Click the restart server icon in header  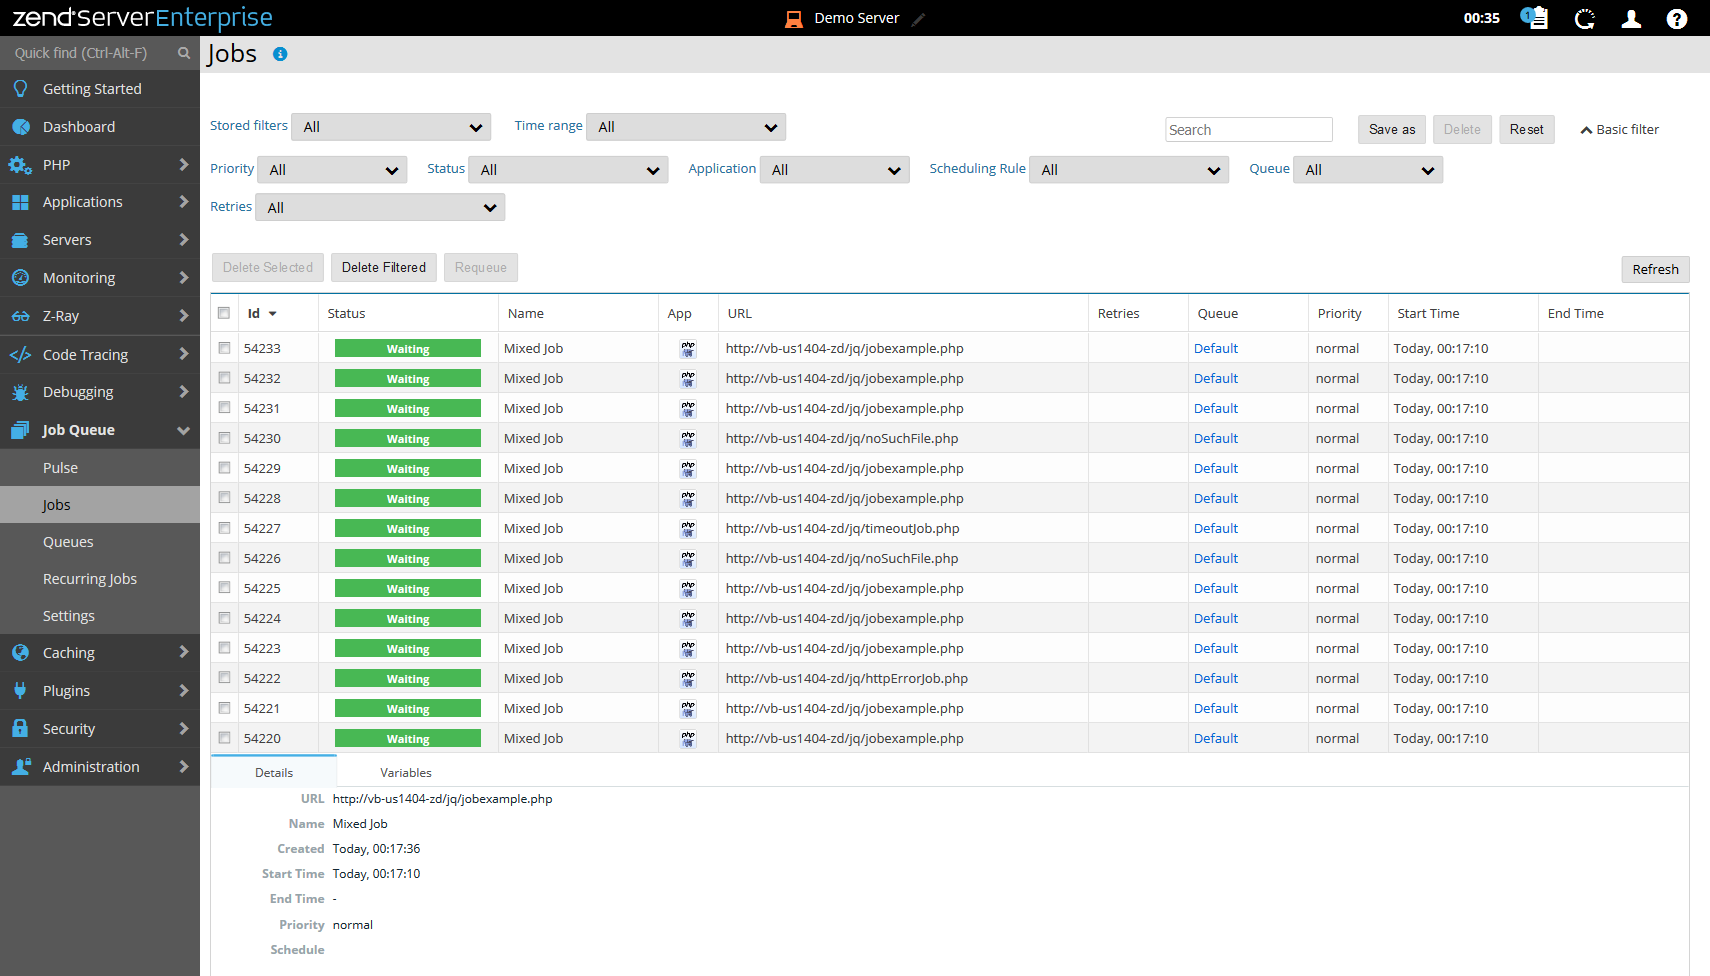pyautogui.click(x=1584, y=18)
